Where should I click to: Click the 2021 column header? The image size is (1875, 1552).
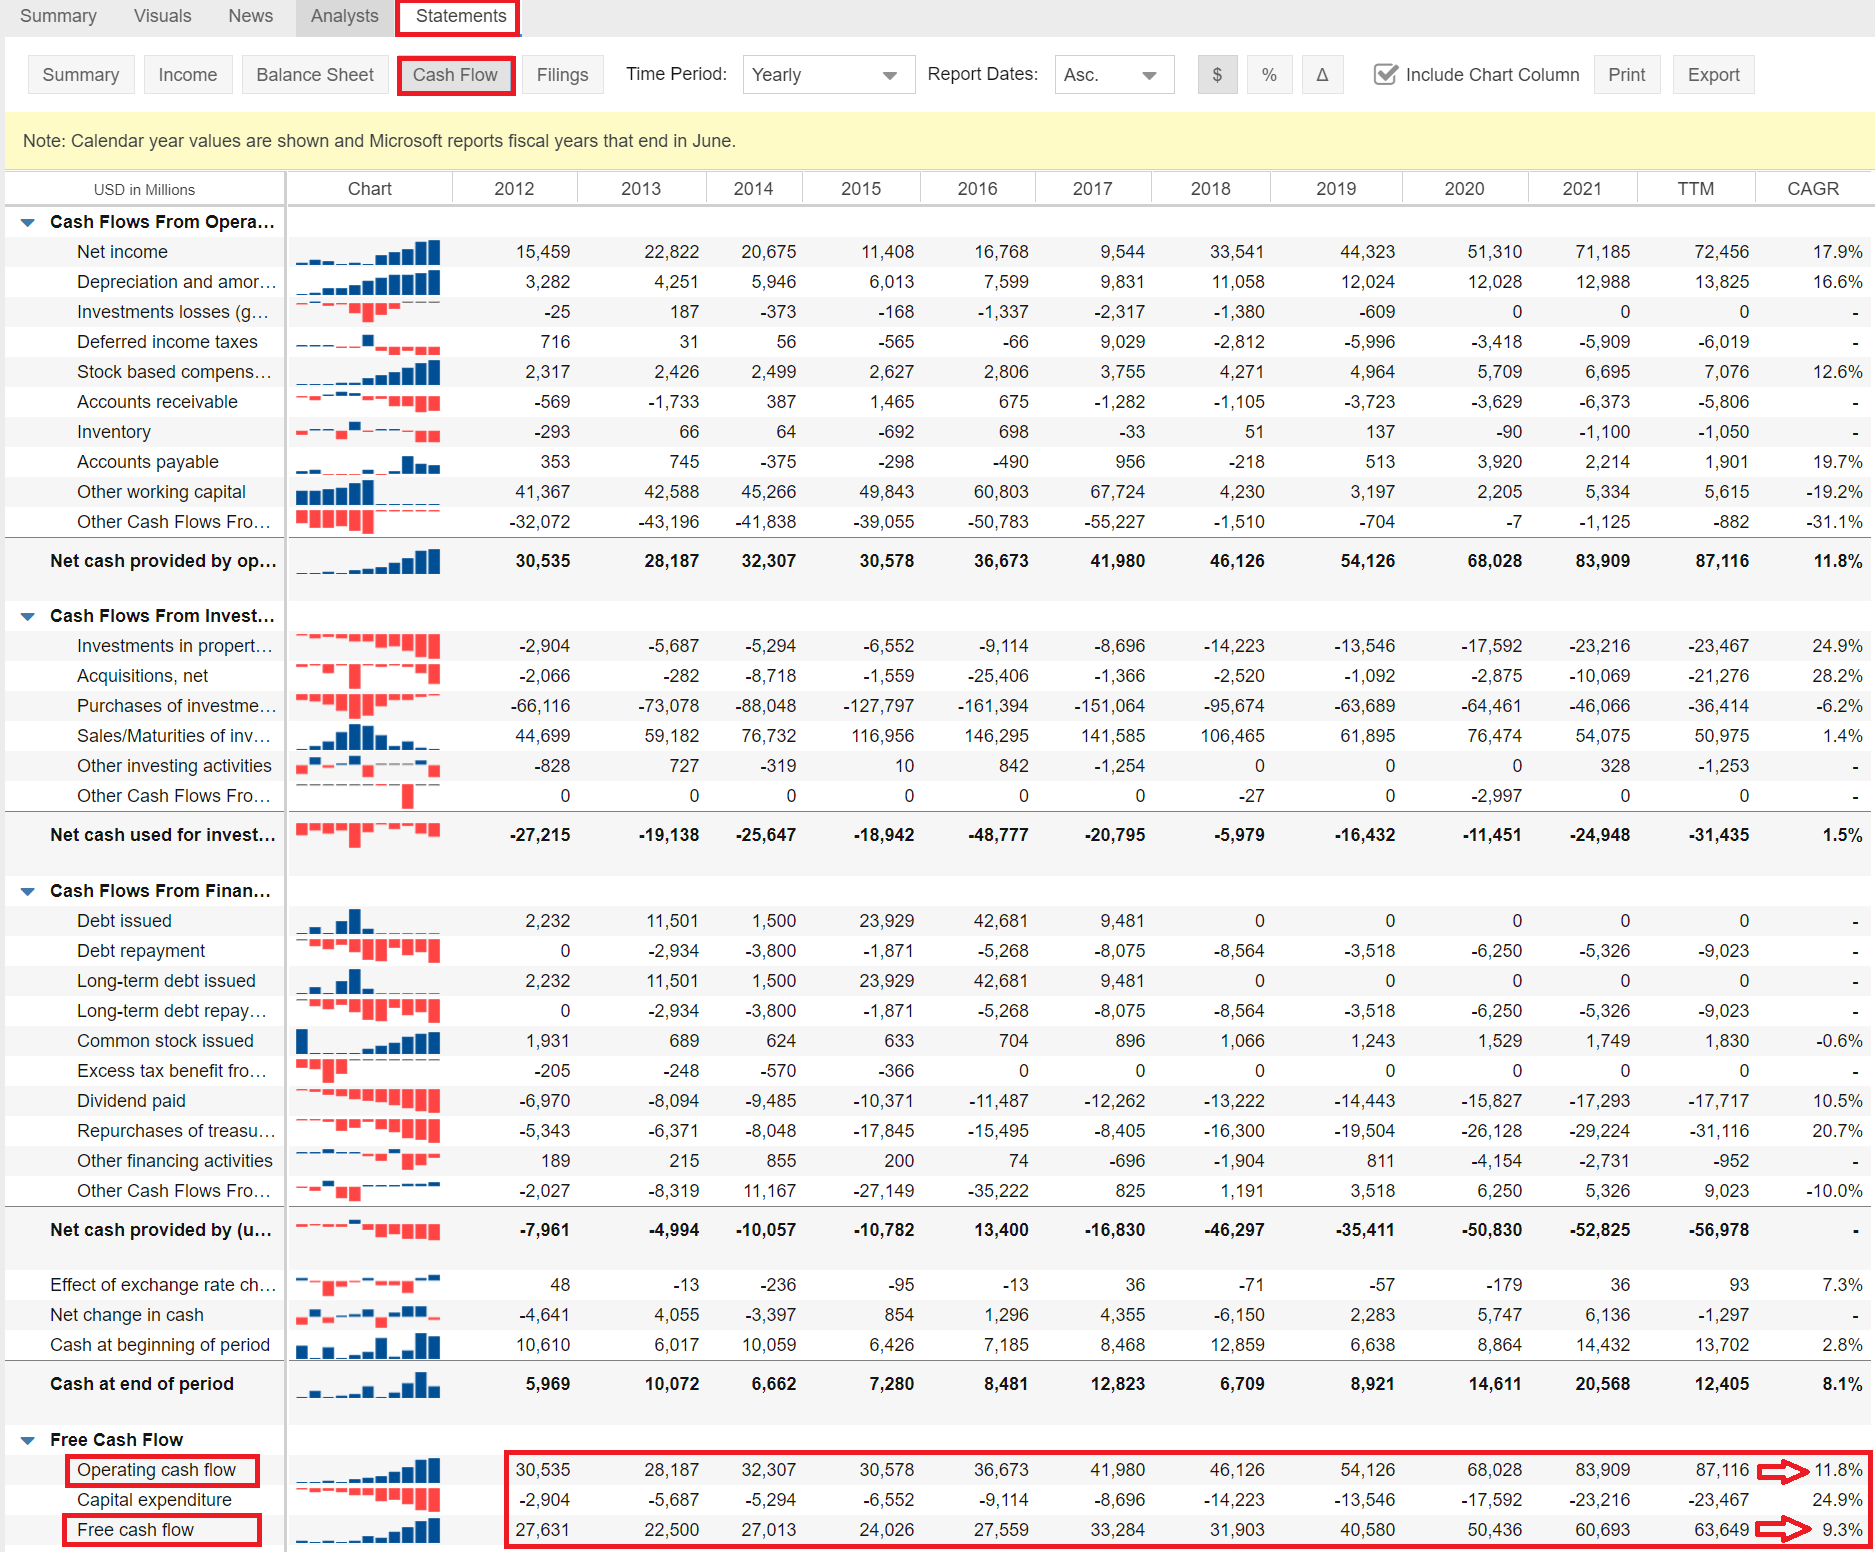pos(1582,189)
